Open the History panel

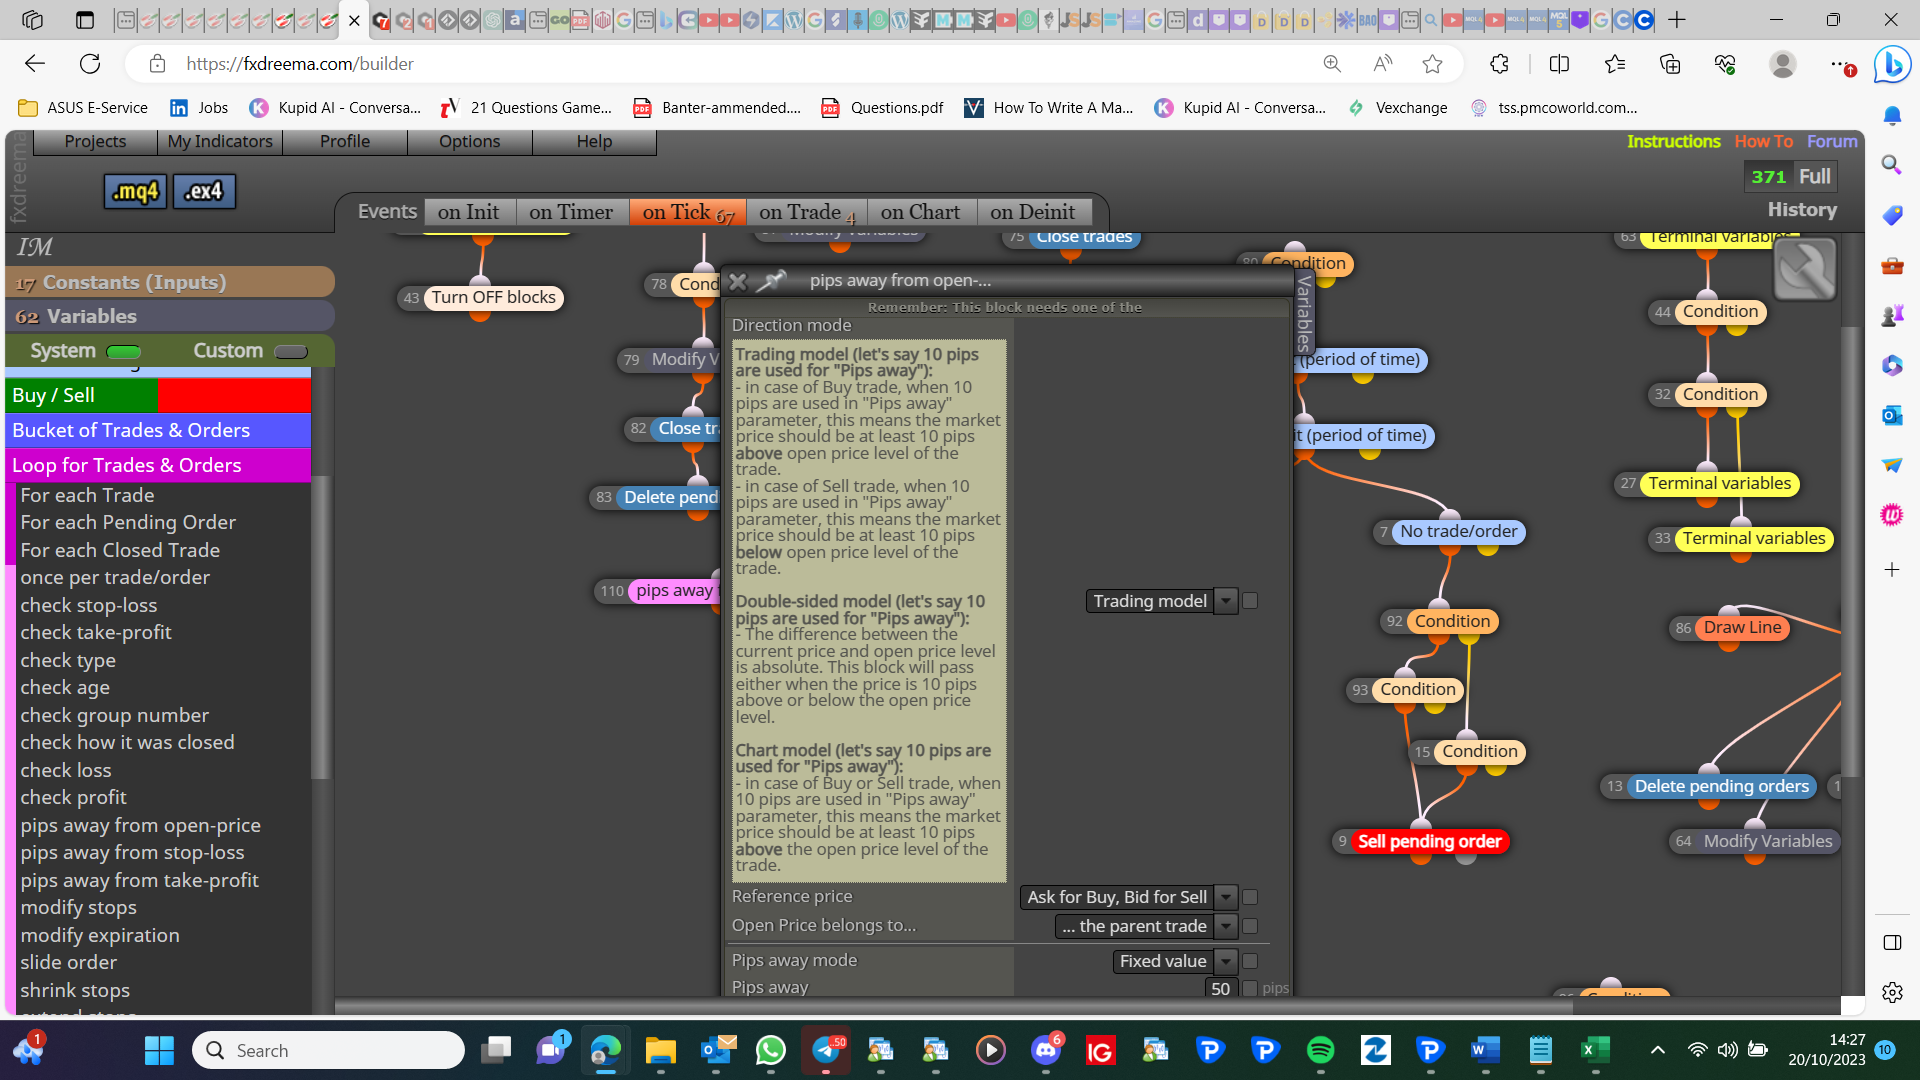pos(1802,210)
